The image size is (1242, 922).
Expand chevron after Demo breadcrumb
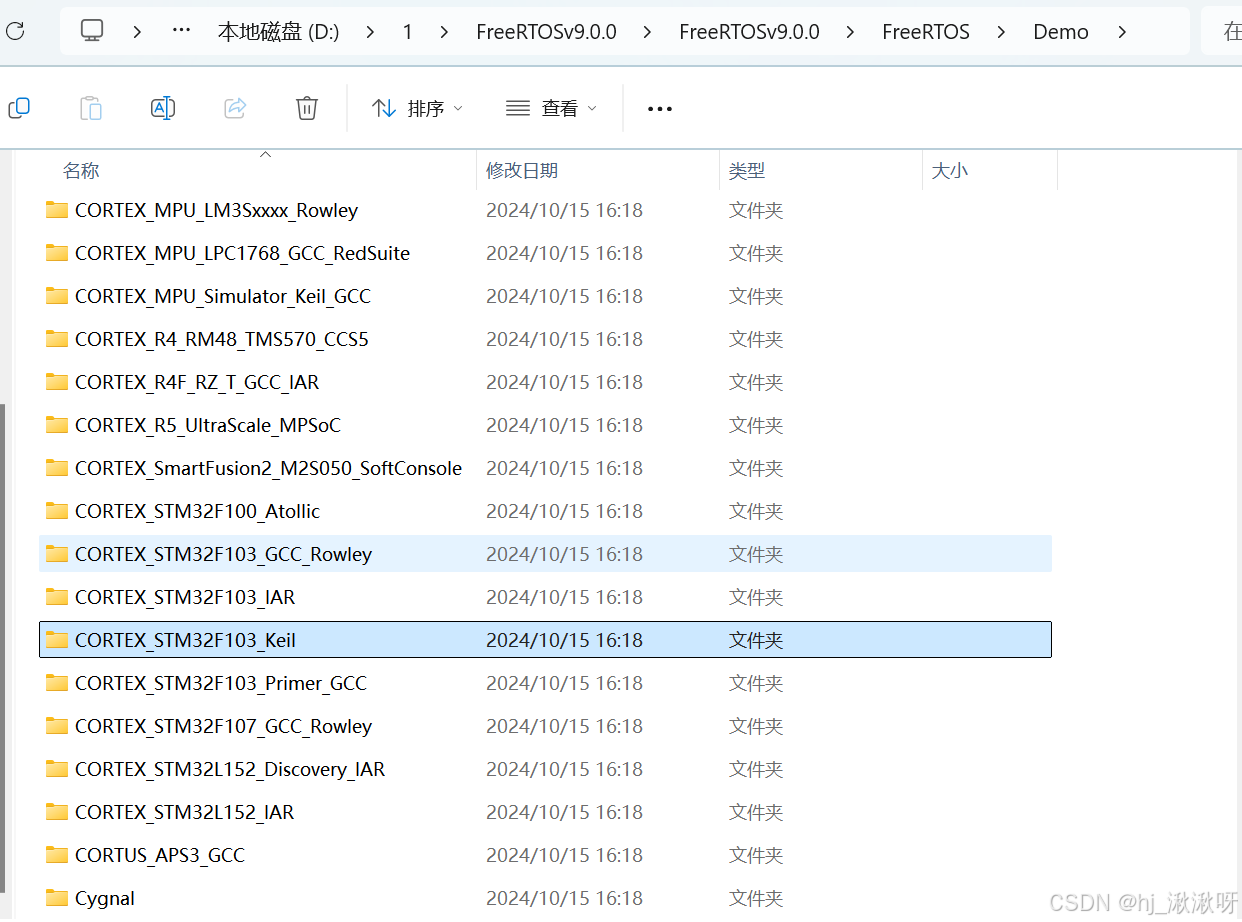tap(1122, 32)
